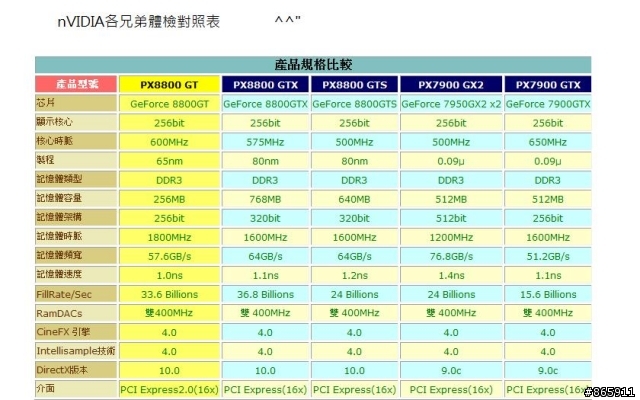Image resolution: width=640 pixels, height=400 pixels.
Task: Click the 600MHz core clock cell
Action: coord(169,142)
